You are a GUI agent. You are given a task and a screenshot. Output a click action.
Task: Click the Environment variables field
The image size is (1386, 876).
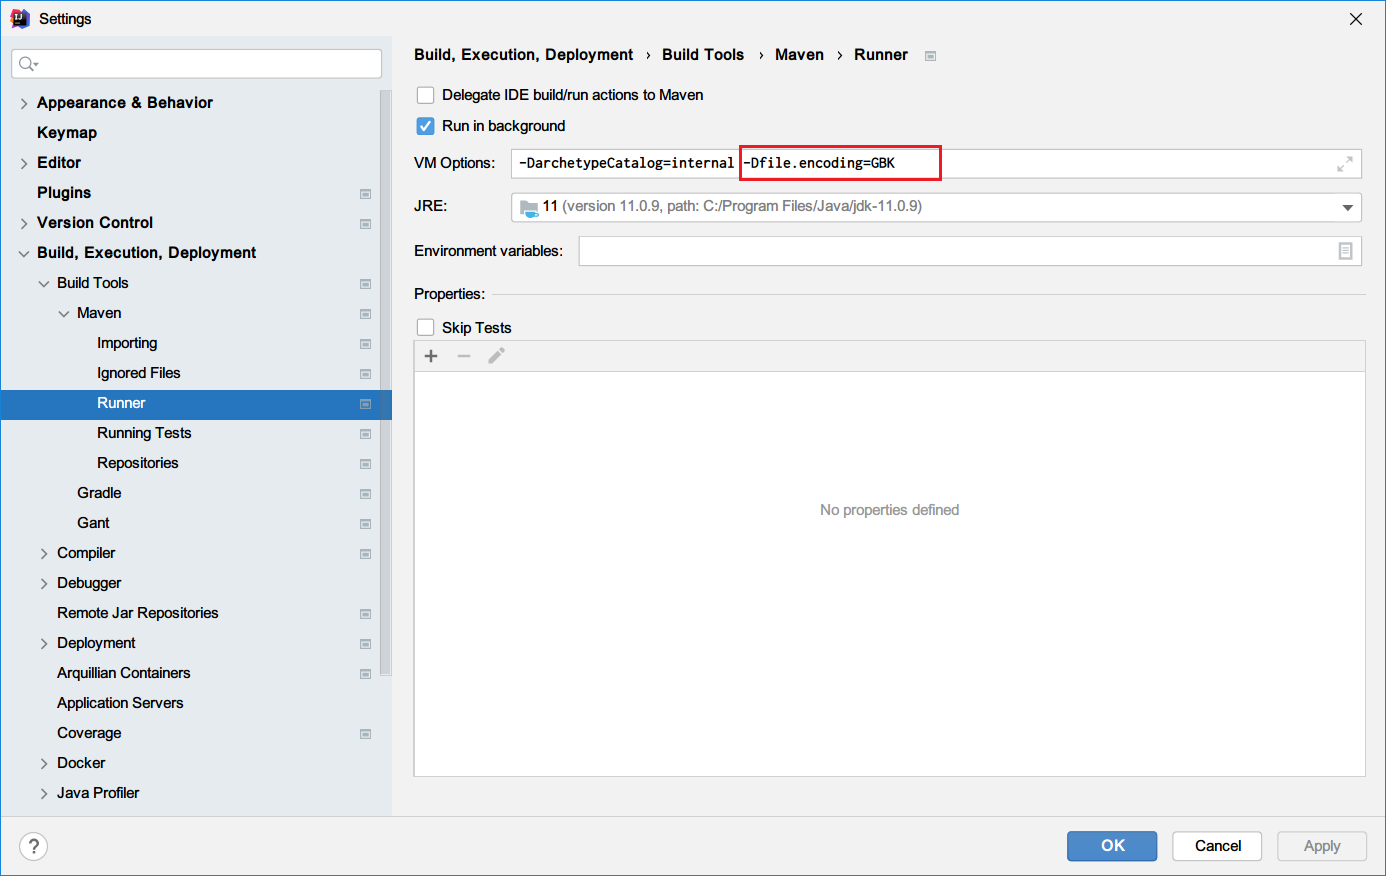pyautogui.click(x=970, y=251)
